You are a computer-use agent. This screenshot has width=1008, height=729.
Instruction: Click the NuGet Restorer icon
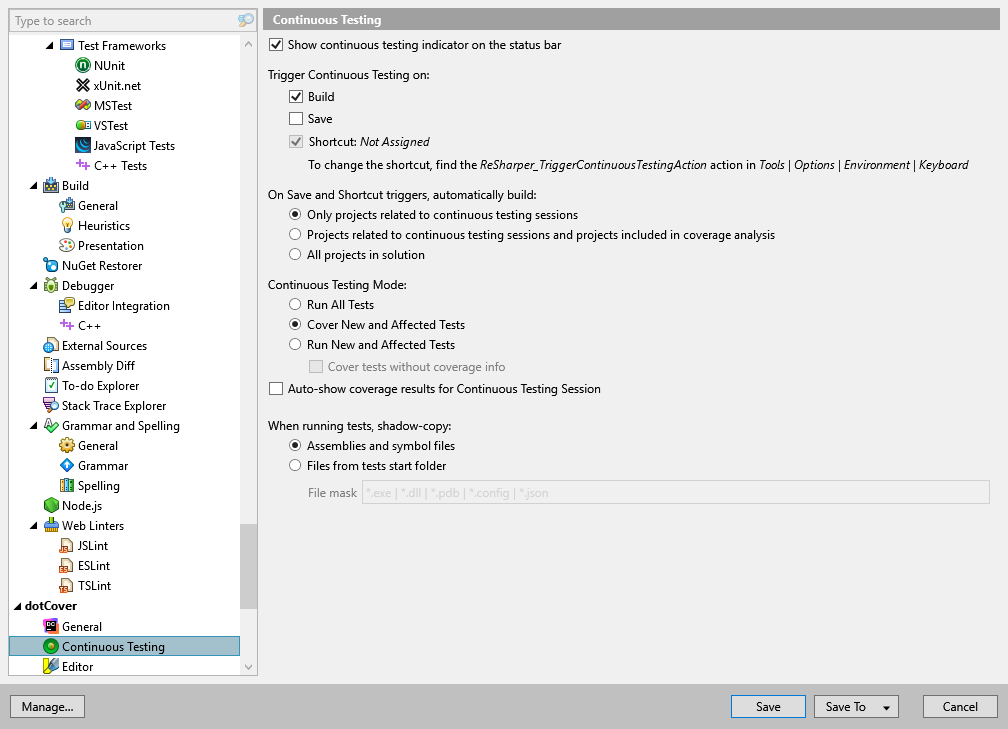[51, 266]
